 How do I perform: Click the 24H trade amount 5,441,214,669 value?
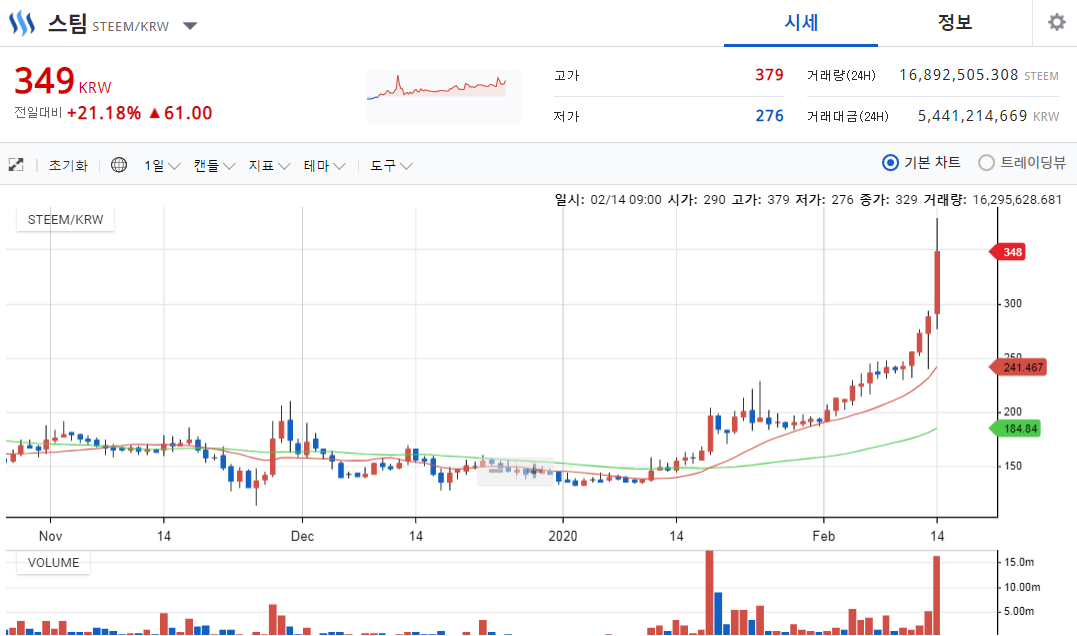tap(973, 116)
